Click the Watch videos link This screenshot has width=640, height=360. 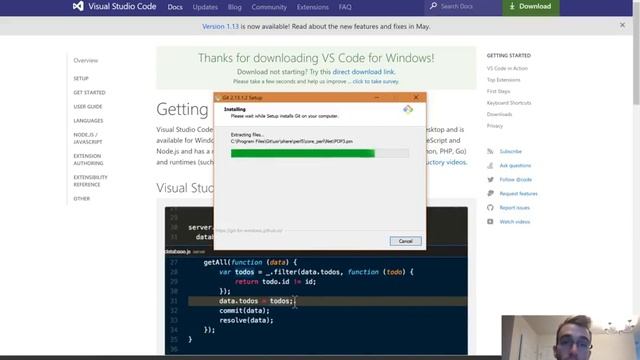pos(515,222)
